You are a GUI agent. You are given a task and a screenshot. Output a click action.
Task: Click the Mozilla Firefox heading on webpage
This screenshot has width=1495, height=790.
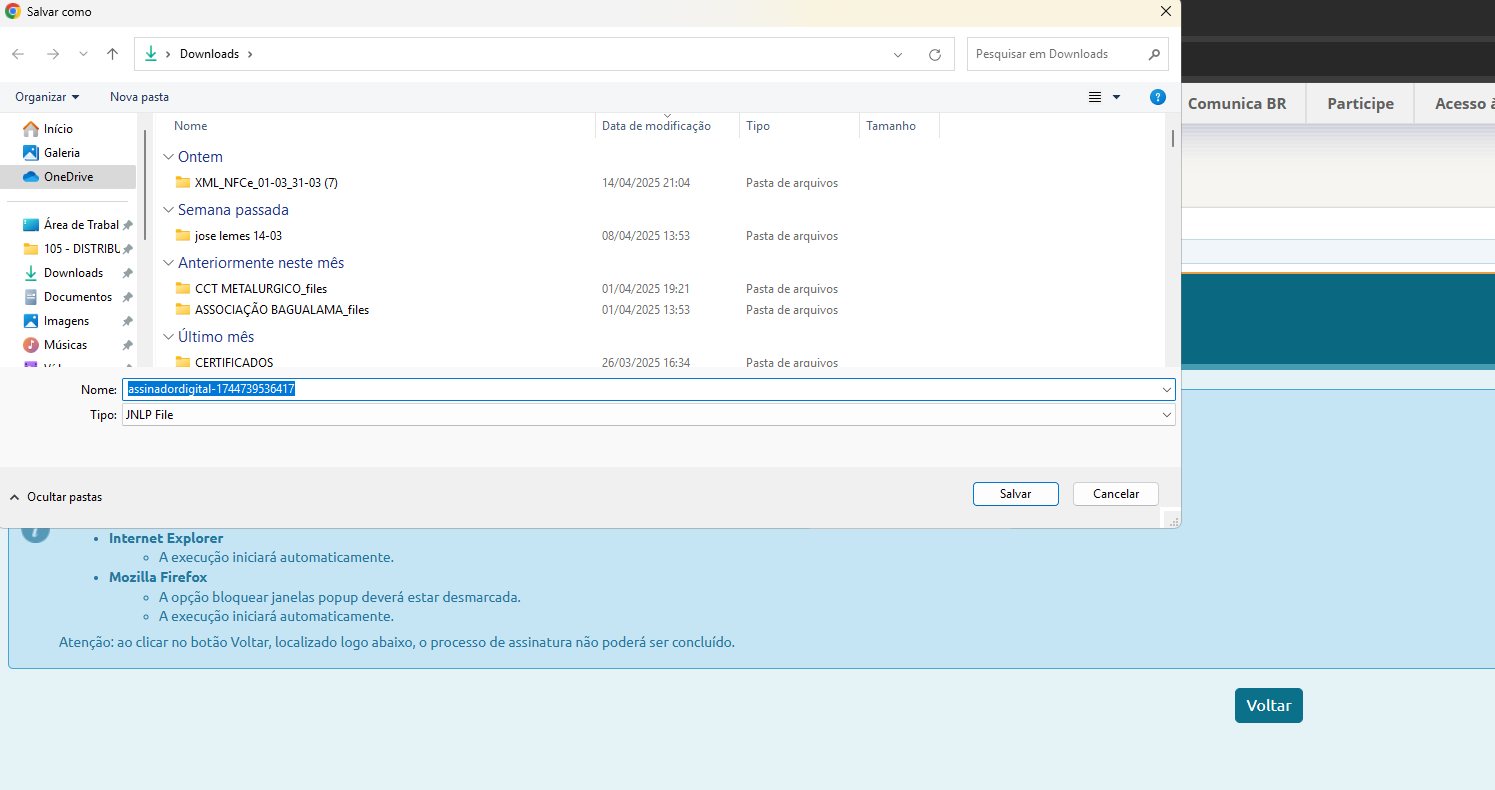[158, 577]
